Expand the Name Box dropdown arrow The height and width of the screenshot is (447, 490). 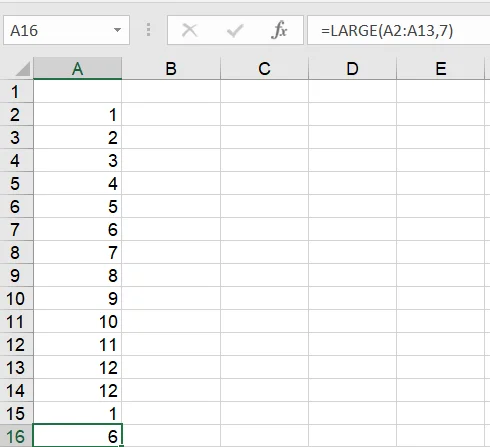pos(117,30)
